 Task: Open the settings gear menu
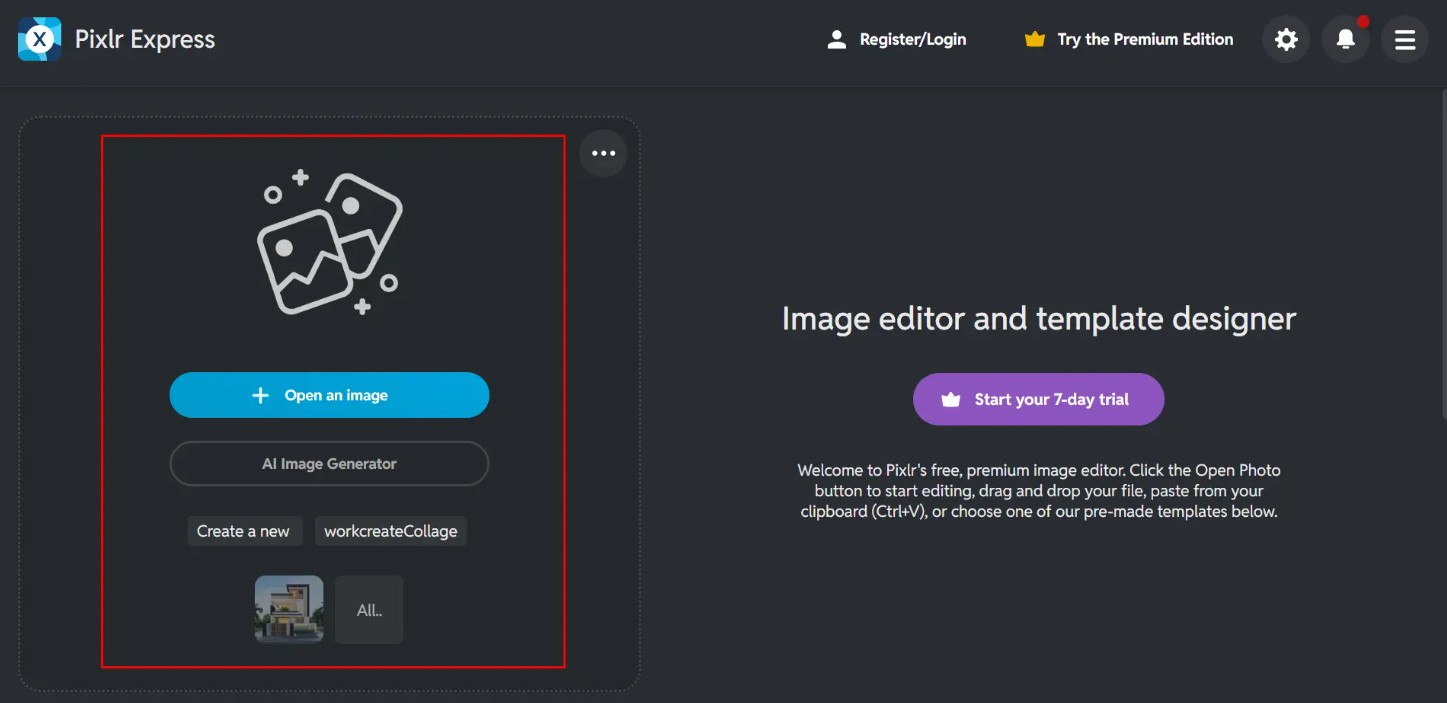tap(1286, 39)
